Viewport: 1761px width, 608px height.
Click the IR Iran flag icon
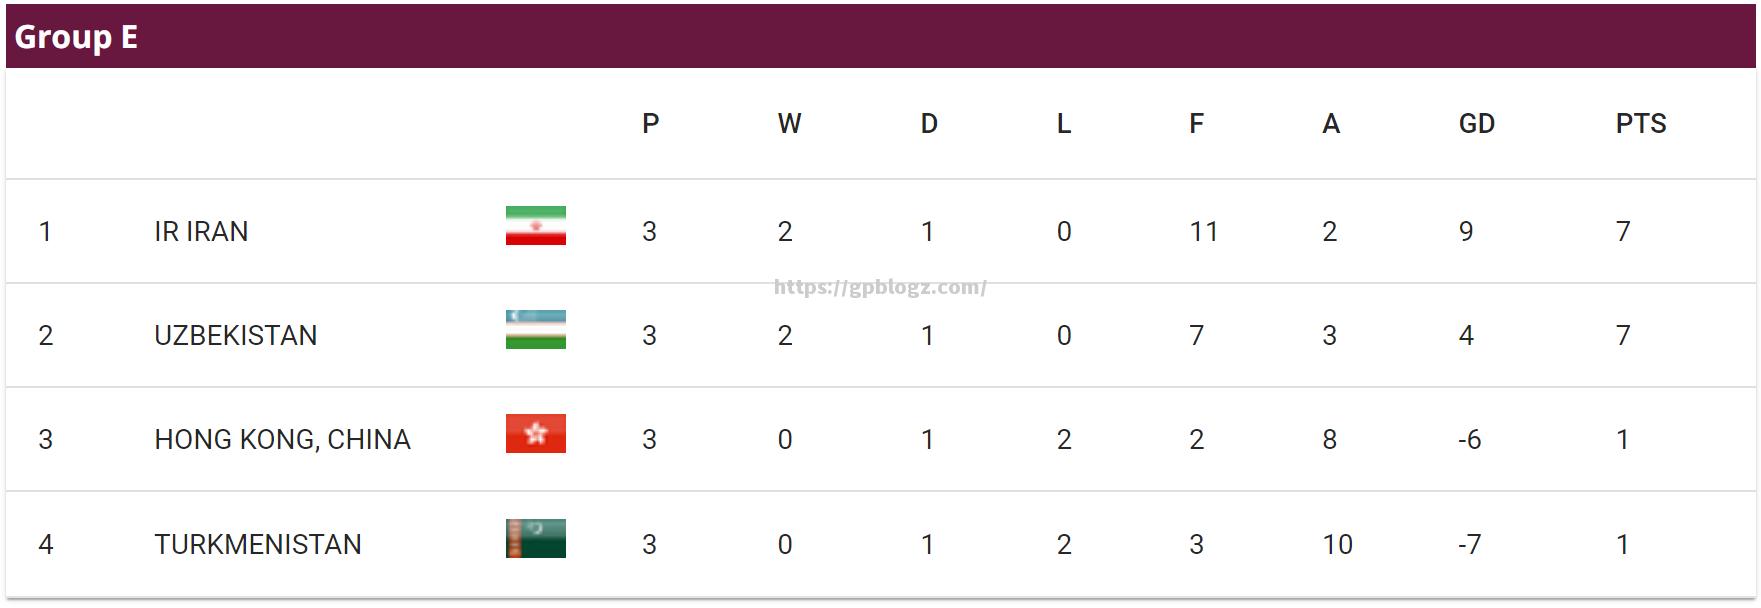pos(536,226)
